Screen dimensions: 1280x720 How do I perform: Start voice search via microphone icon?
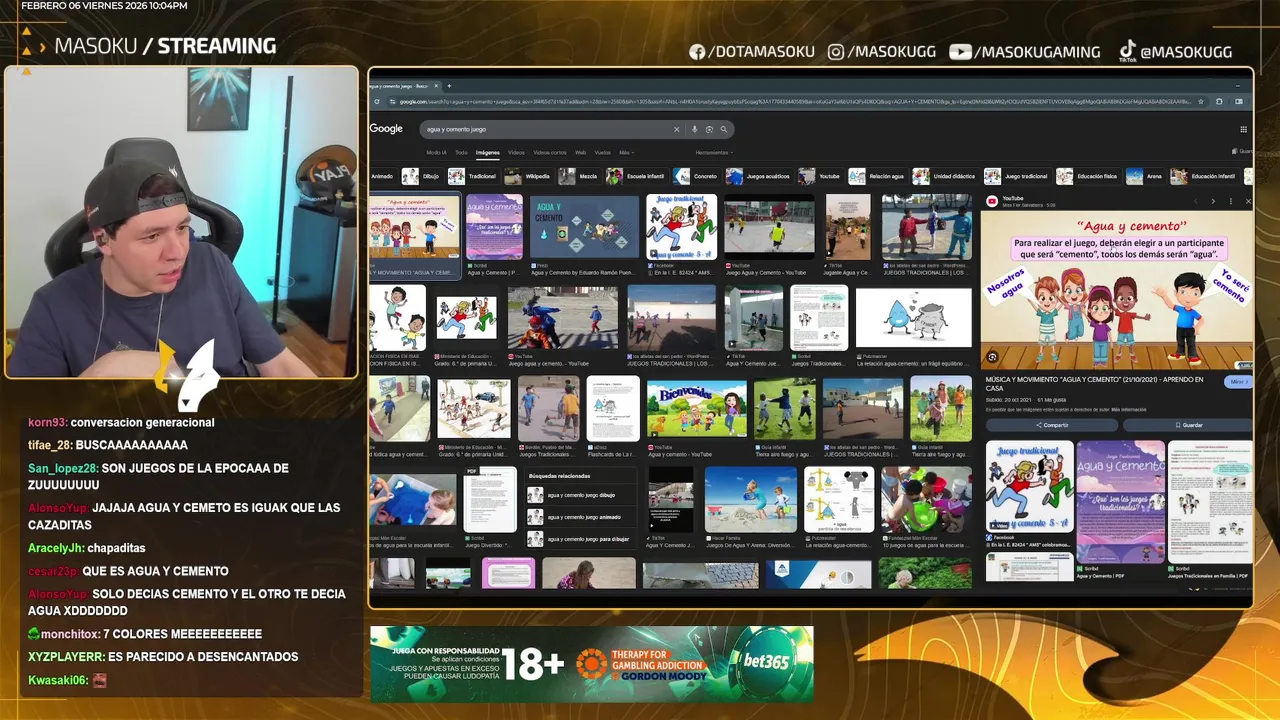click(x=695, y=129)
